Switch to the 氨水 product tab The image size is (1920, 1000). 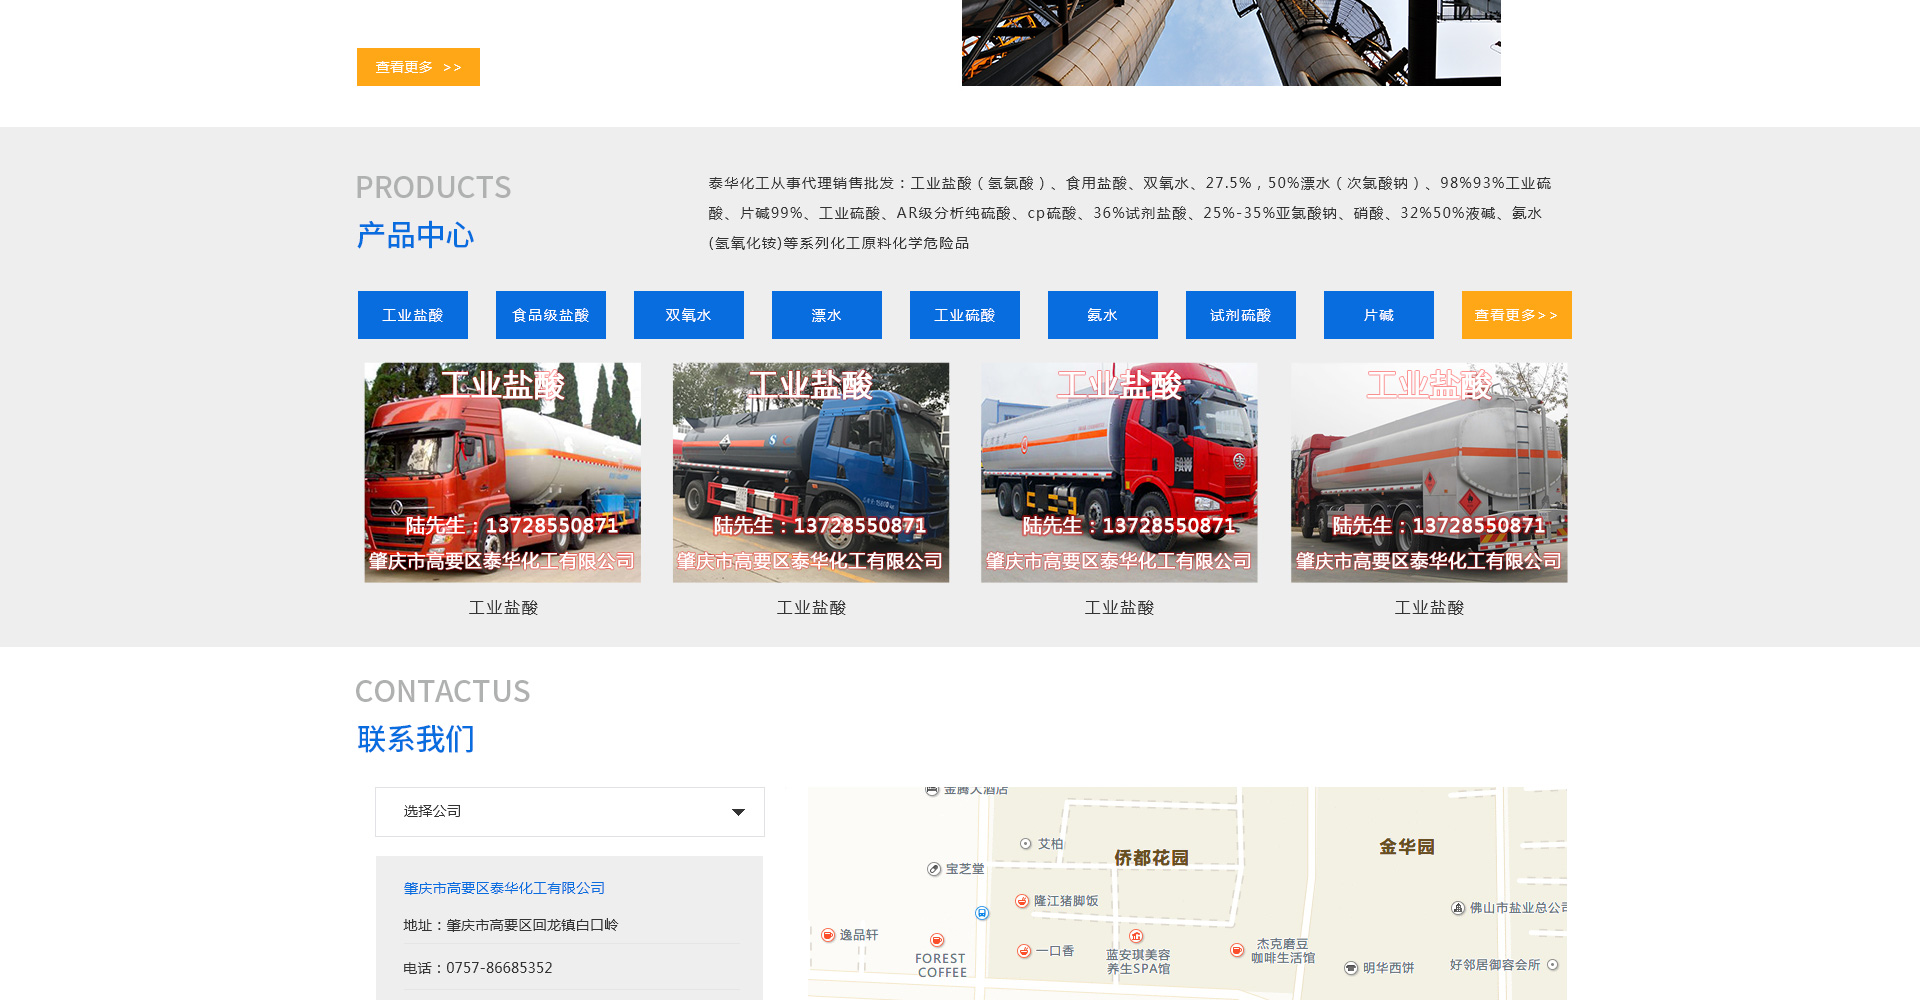click(x=1102, y=315)
